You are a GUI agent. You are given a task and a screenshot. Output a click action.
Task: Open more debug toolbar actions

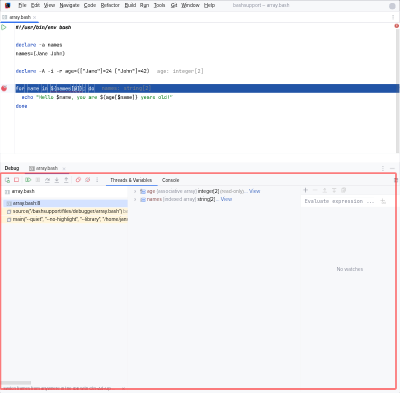[x=97, y=180]
